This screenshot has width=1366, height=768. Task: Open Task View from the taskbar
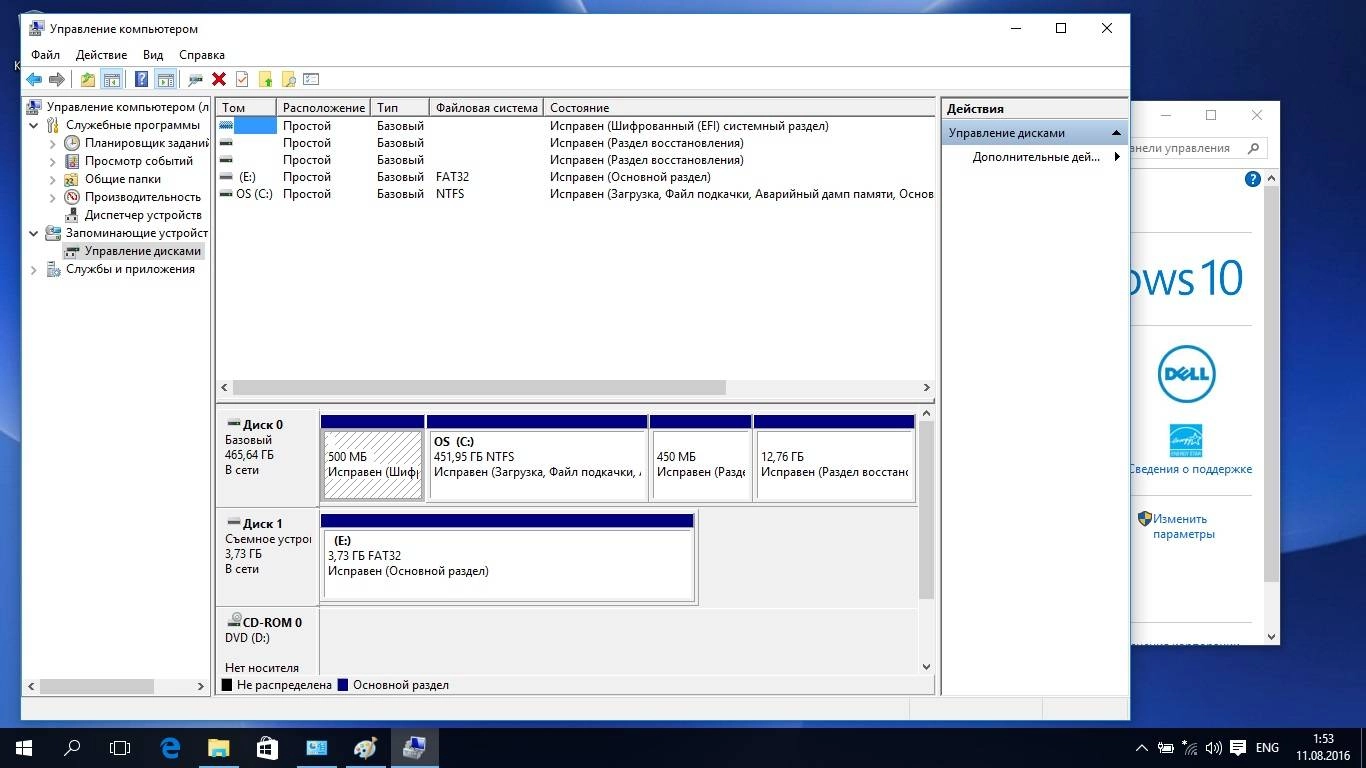click(x=120, y=747)
